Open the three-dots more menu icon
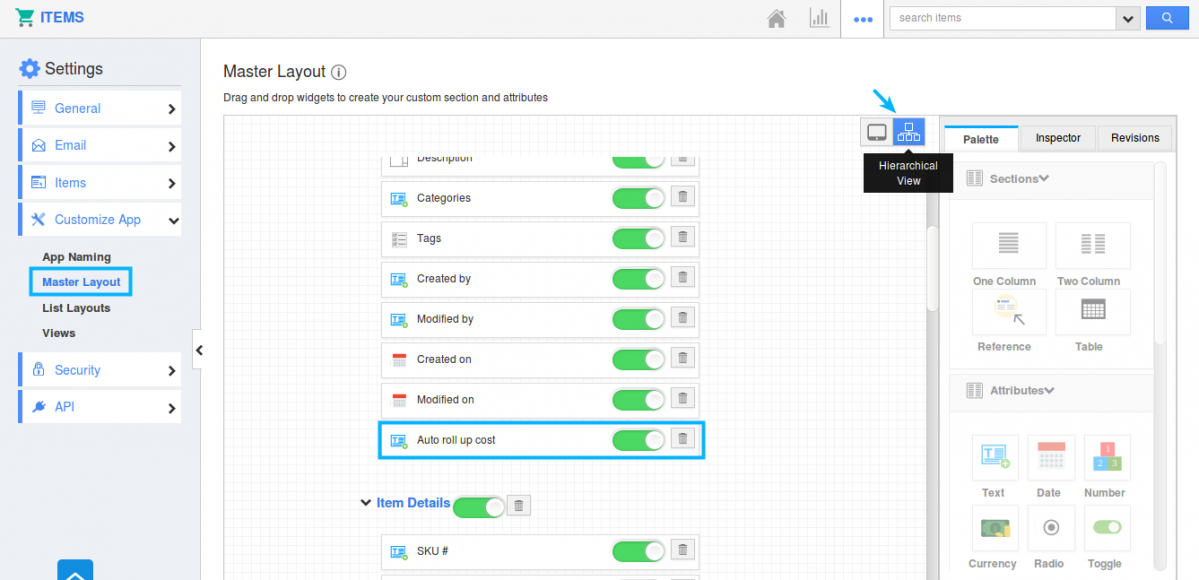Screen dimensions: 1199x580 (863, 19)
